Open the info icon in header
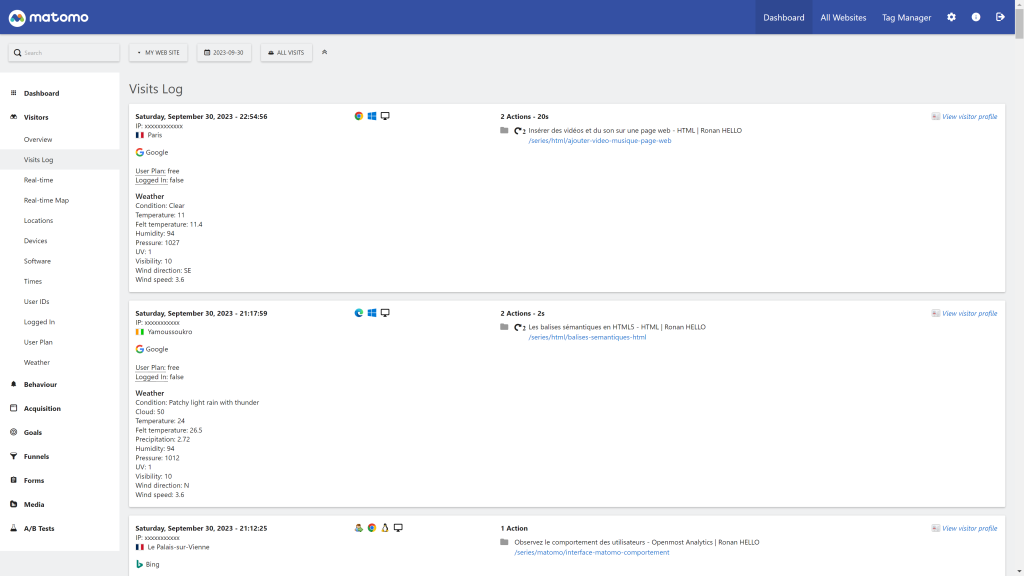This screenshot has width=1024, height=576. point(976,17)
